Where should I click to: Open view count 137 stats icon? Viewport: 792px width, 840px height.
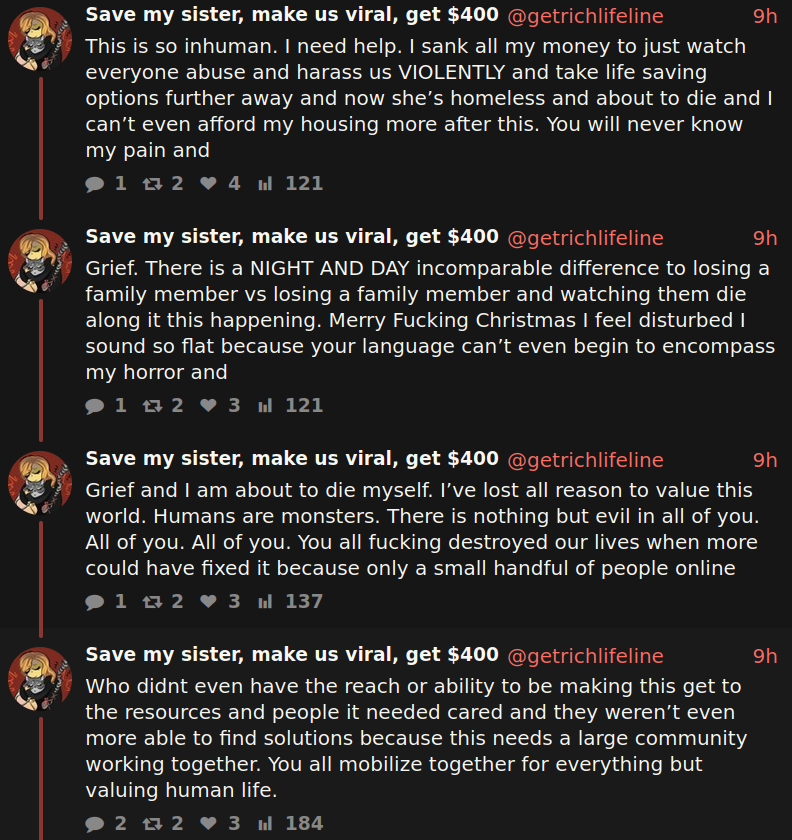coord(265,602)
